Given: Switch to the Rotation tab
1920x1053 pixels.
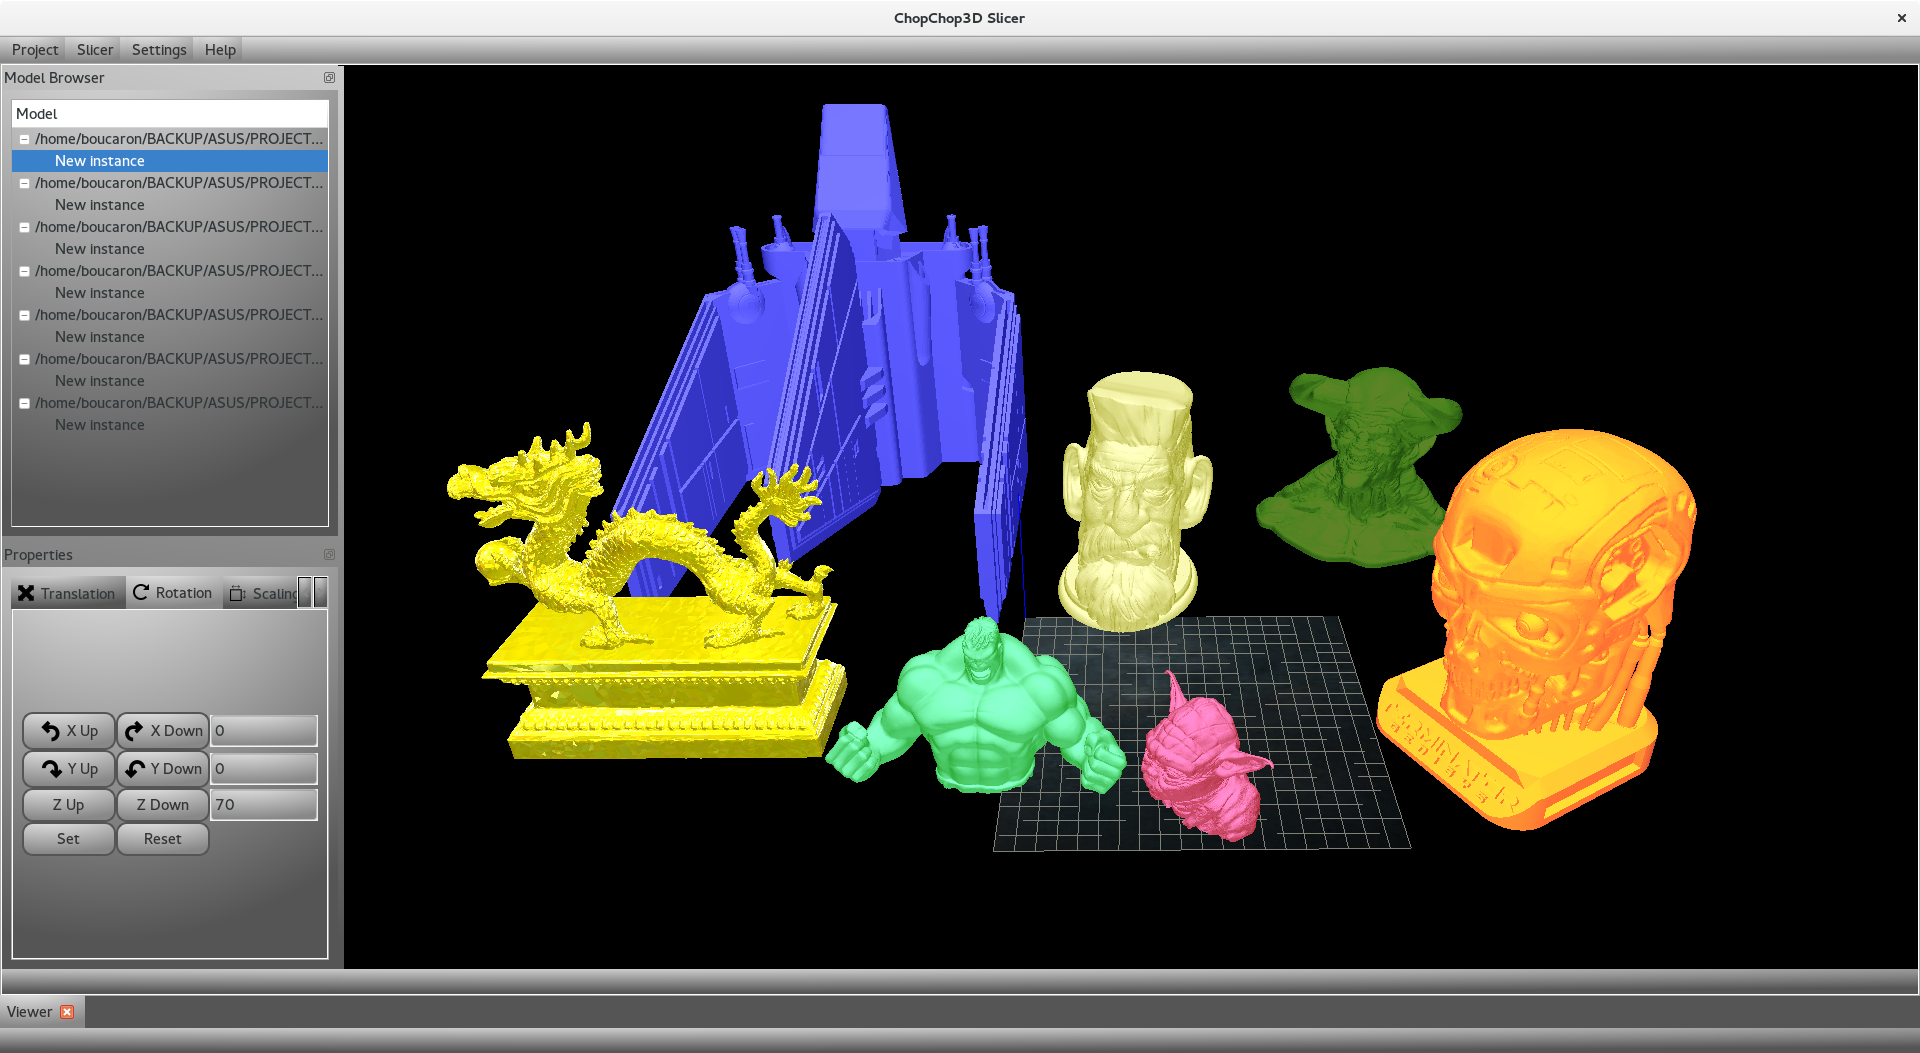Looking at the screenshot, I should [173, 593].
